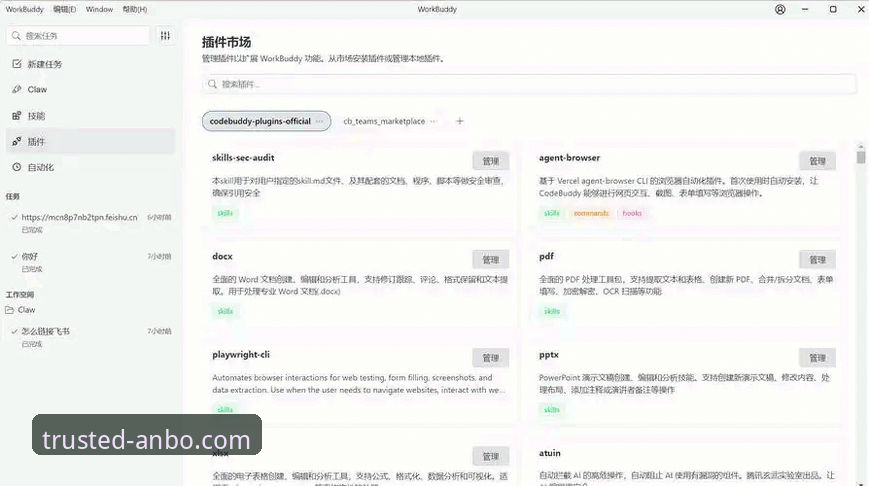Click the skills tag on skills-sec-audit
869x486 pixels.
(x=225, y=213)
